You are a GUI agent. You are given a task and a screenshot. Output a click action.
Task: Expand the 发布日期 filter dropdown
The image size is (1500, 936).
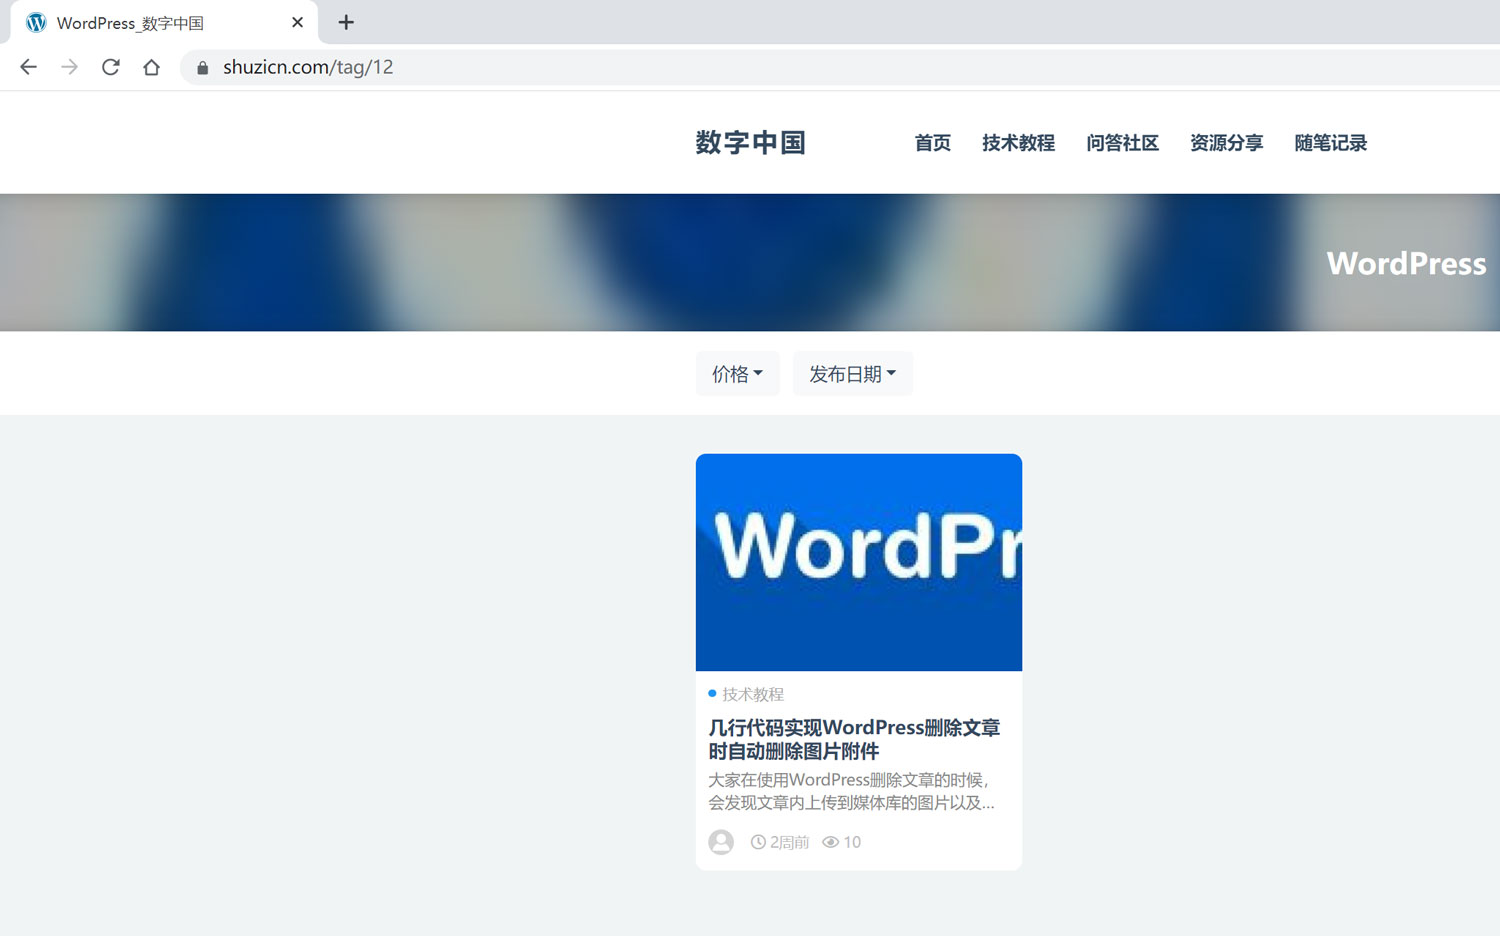click(852, 374)
